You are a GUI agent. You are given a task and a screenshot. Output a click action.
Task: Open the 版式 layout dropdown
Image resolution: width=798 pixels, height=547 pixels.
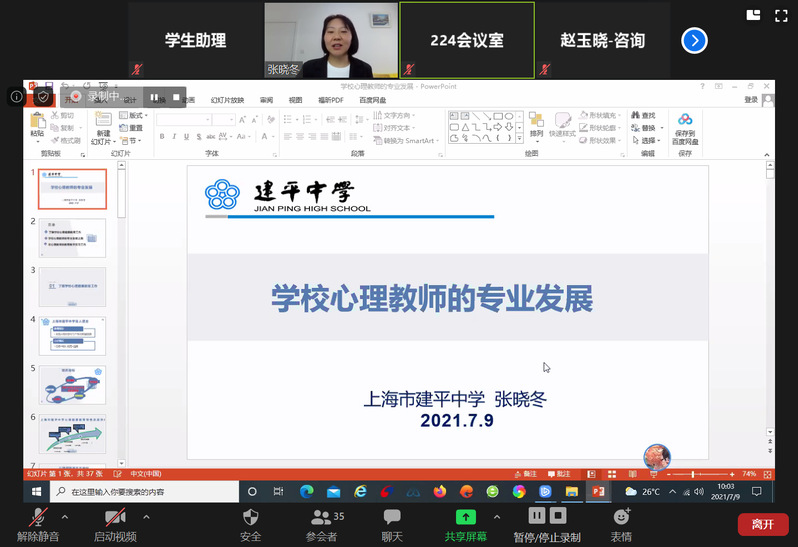135,116
